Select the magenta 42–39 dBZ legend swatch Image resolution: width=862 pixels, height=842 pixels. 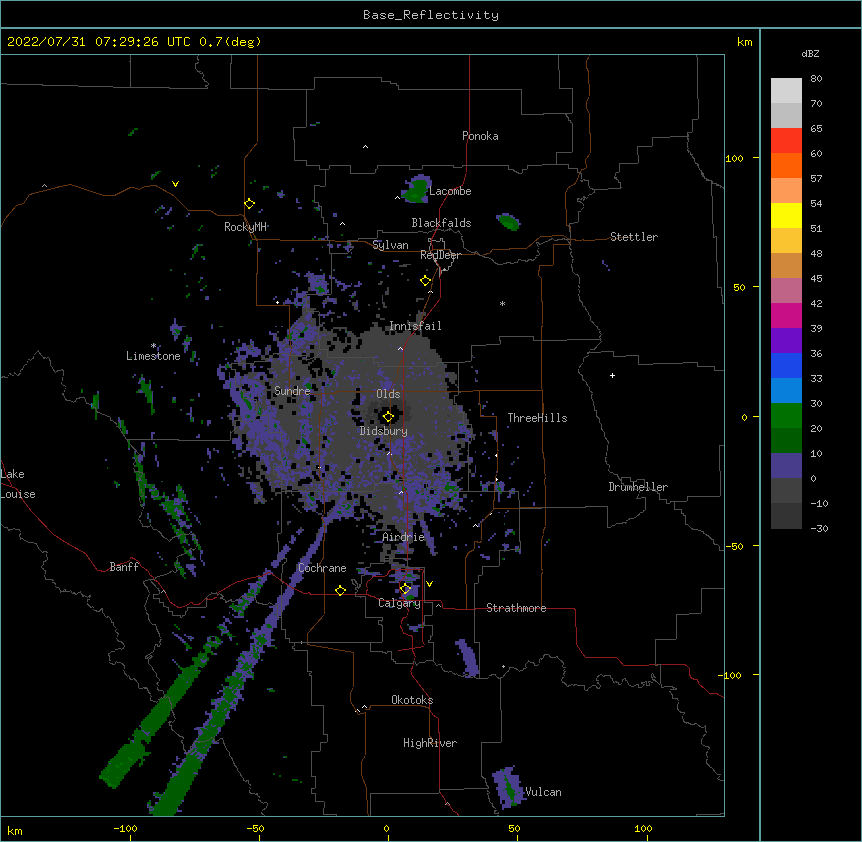tap(786, 315)
